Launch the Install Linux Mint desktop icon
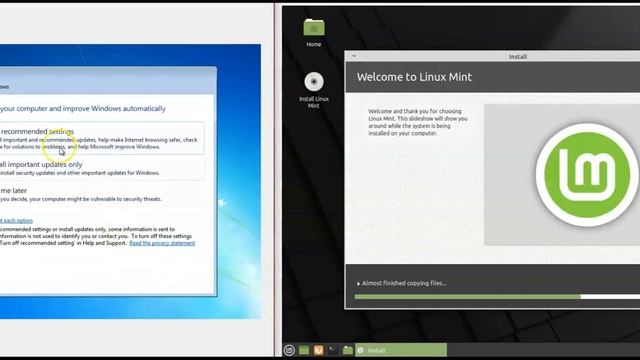640x360 pixels. point(314,90)
